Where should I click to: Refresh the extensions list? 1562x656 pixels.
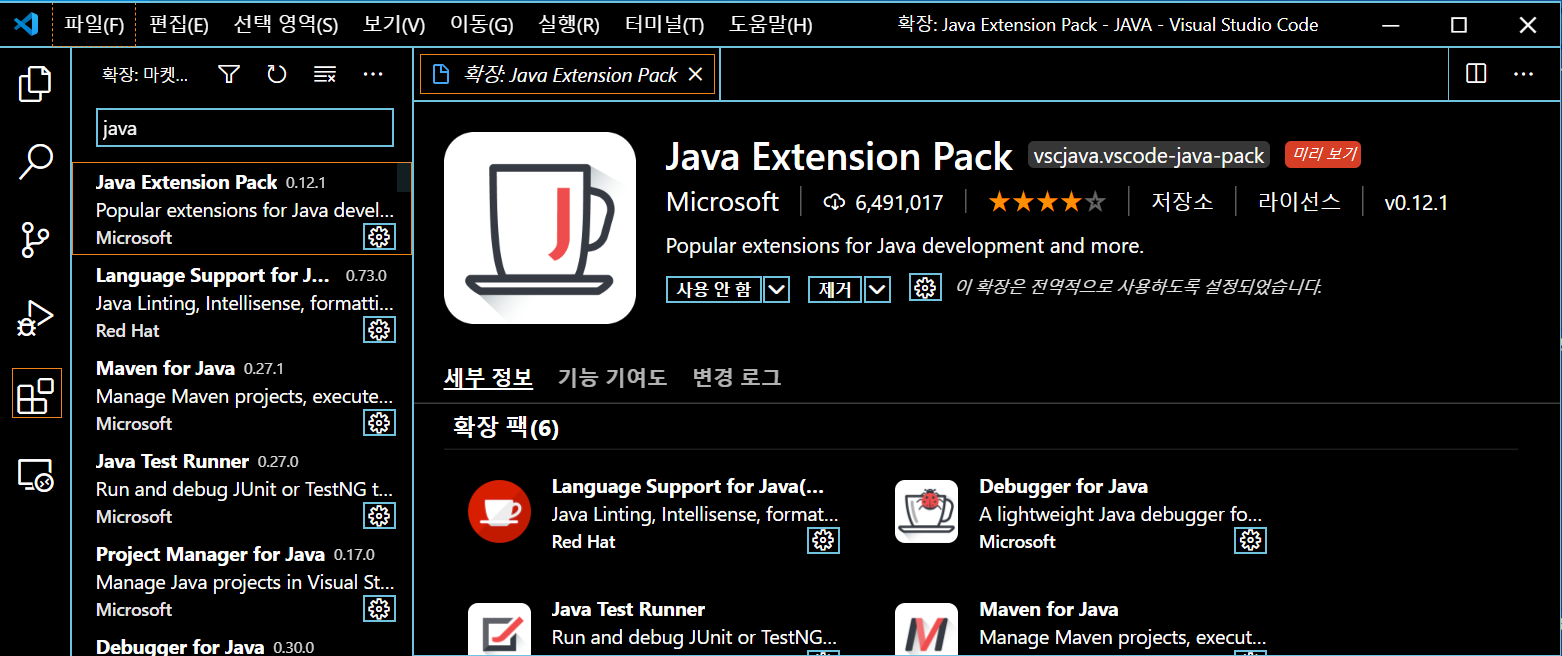(277, 74)
